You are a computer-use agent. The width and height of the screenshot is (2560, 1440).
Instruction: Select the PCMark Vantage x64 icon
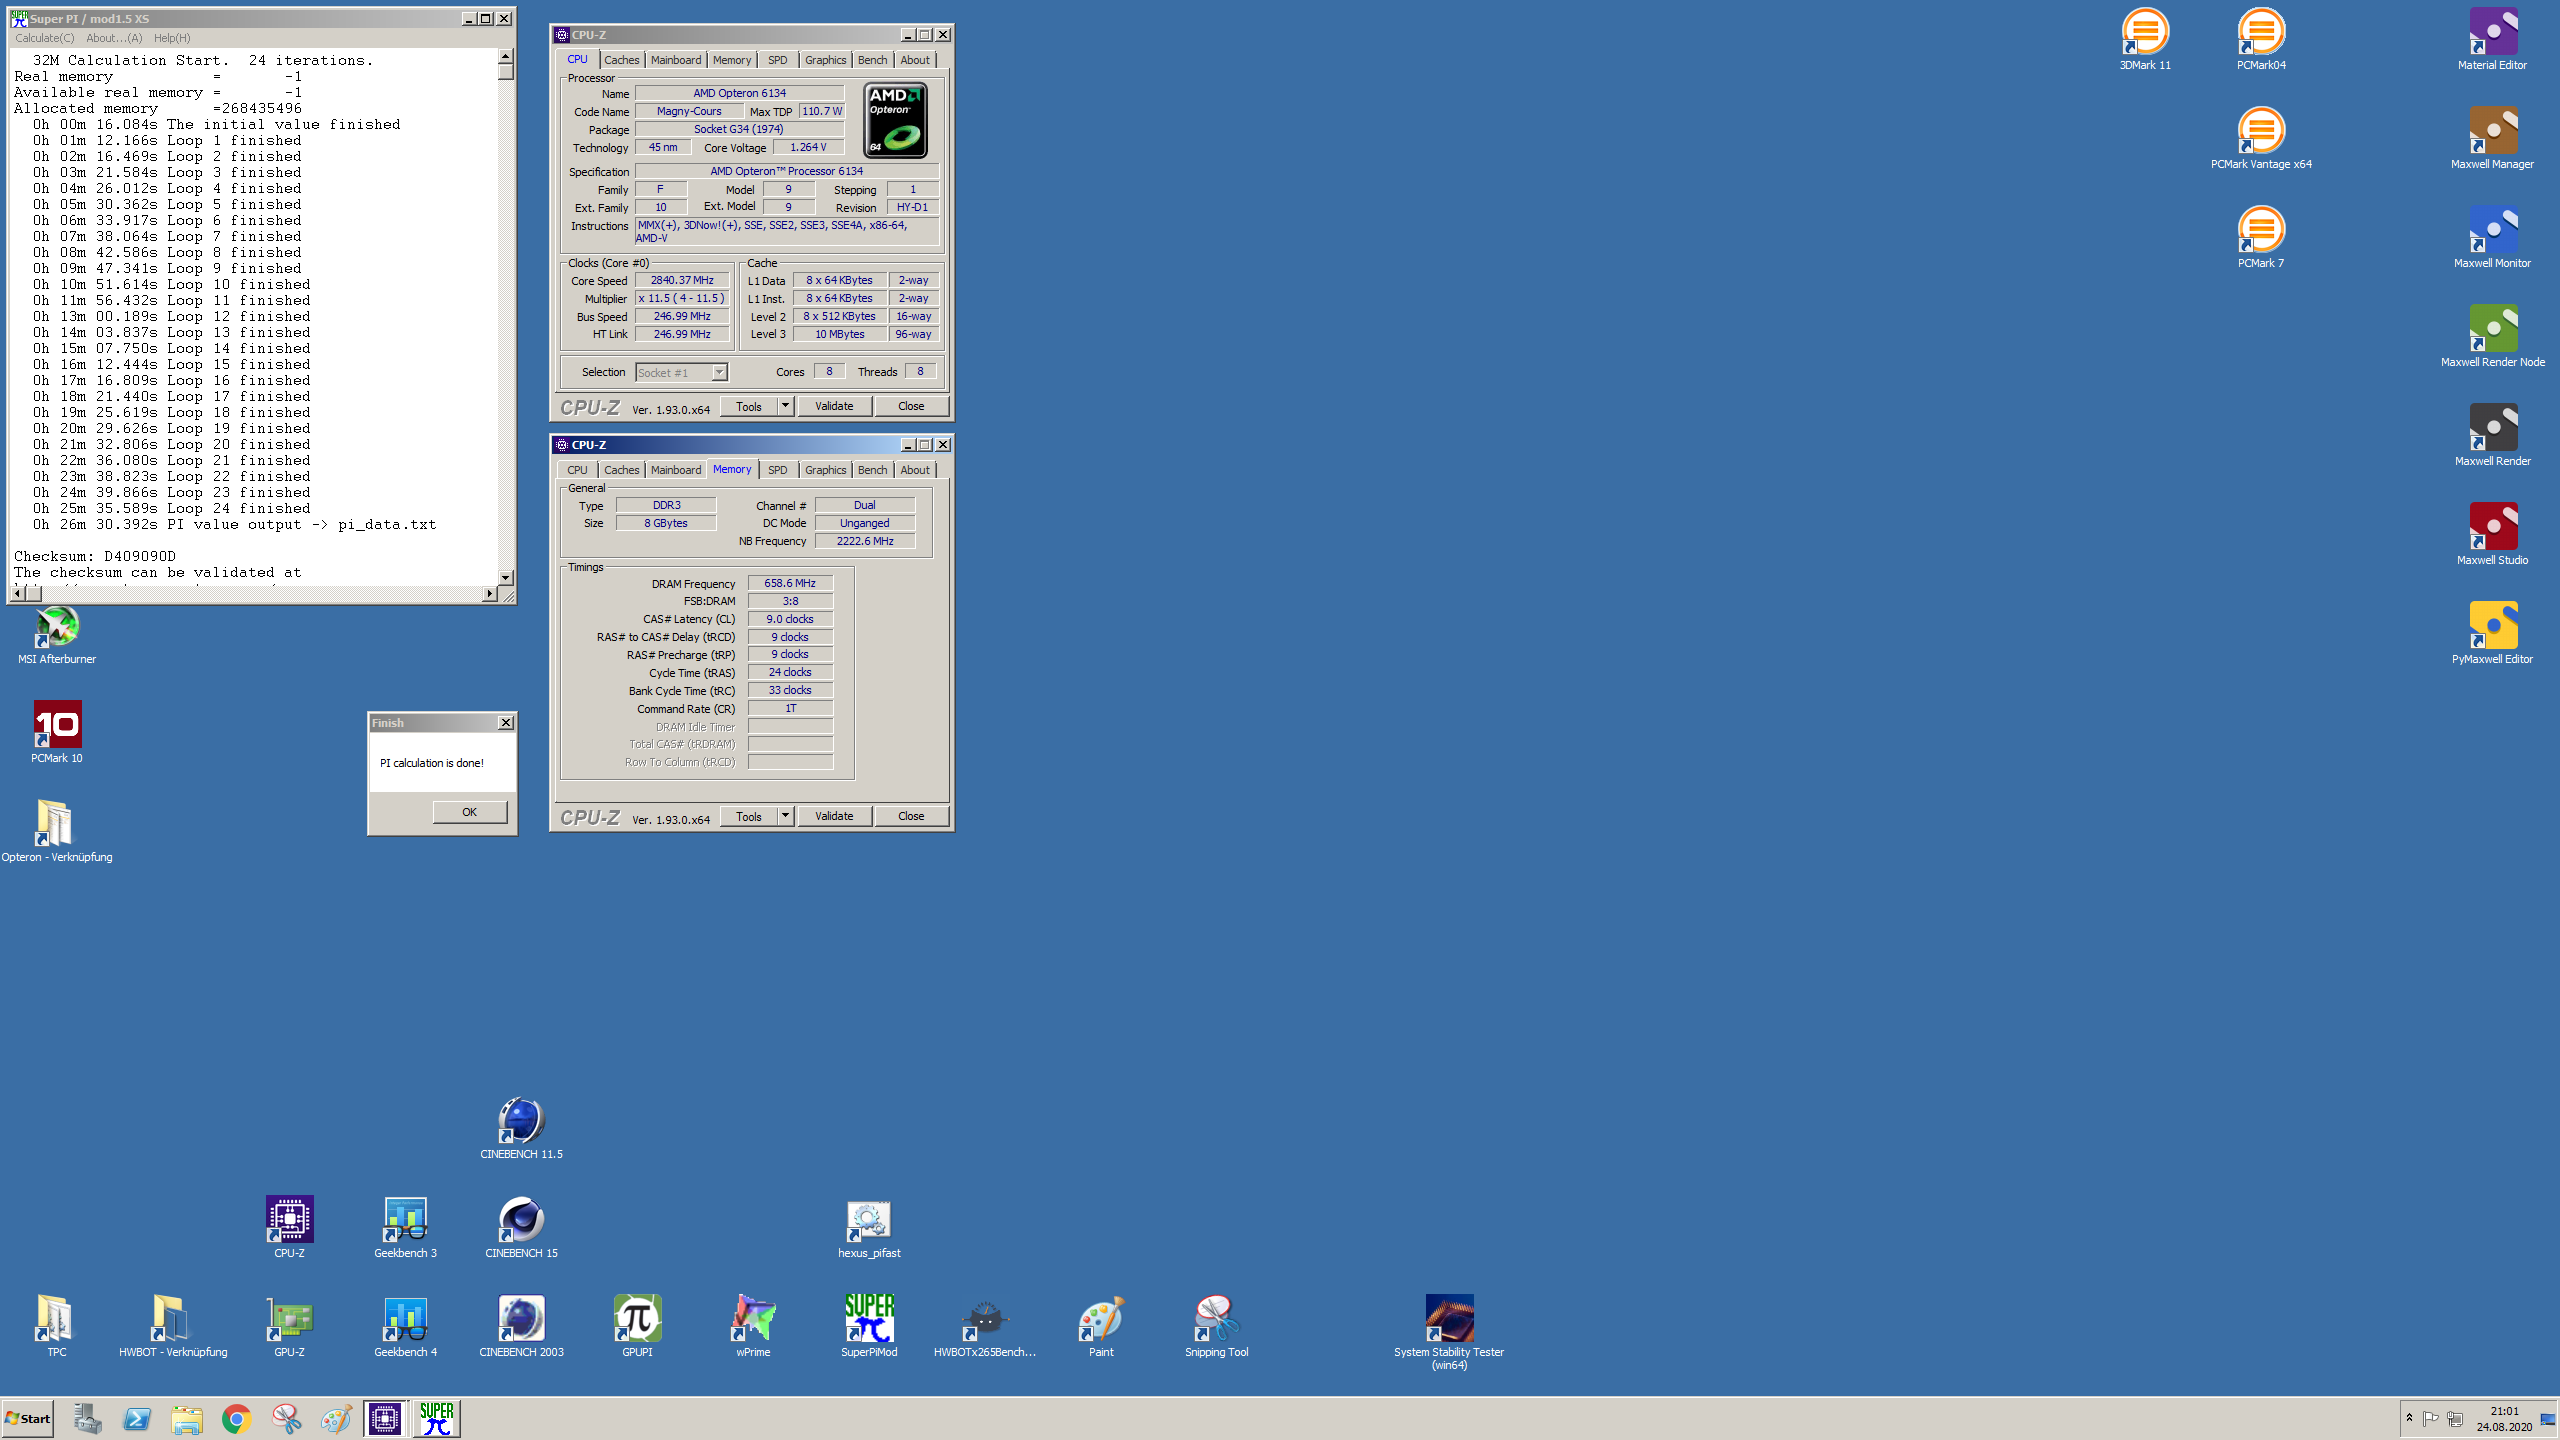tap(2261, 139)
